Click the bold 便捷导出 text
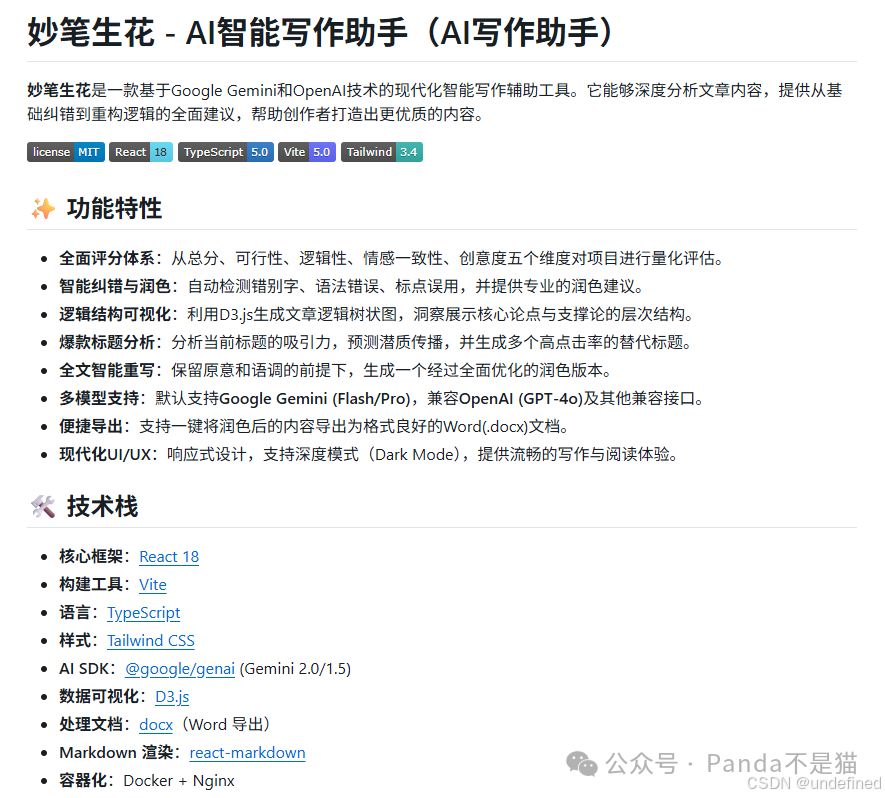The height and width of the screenshot is (798, 885). 91,427
